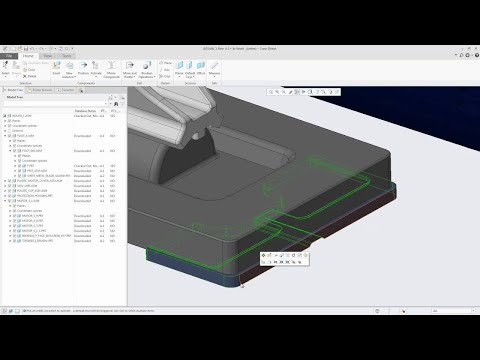Click the Planar section icon

tap(179, 66)
